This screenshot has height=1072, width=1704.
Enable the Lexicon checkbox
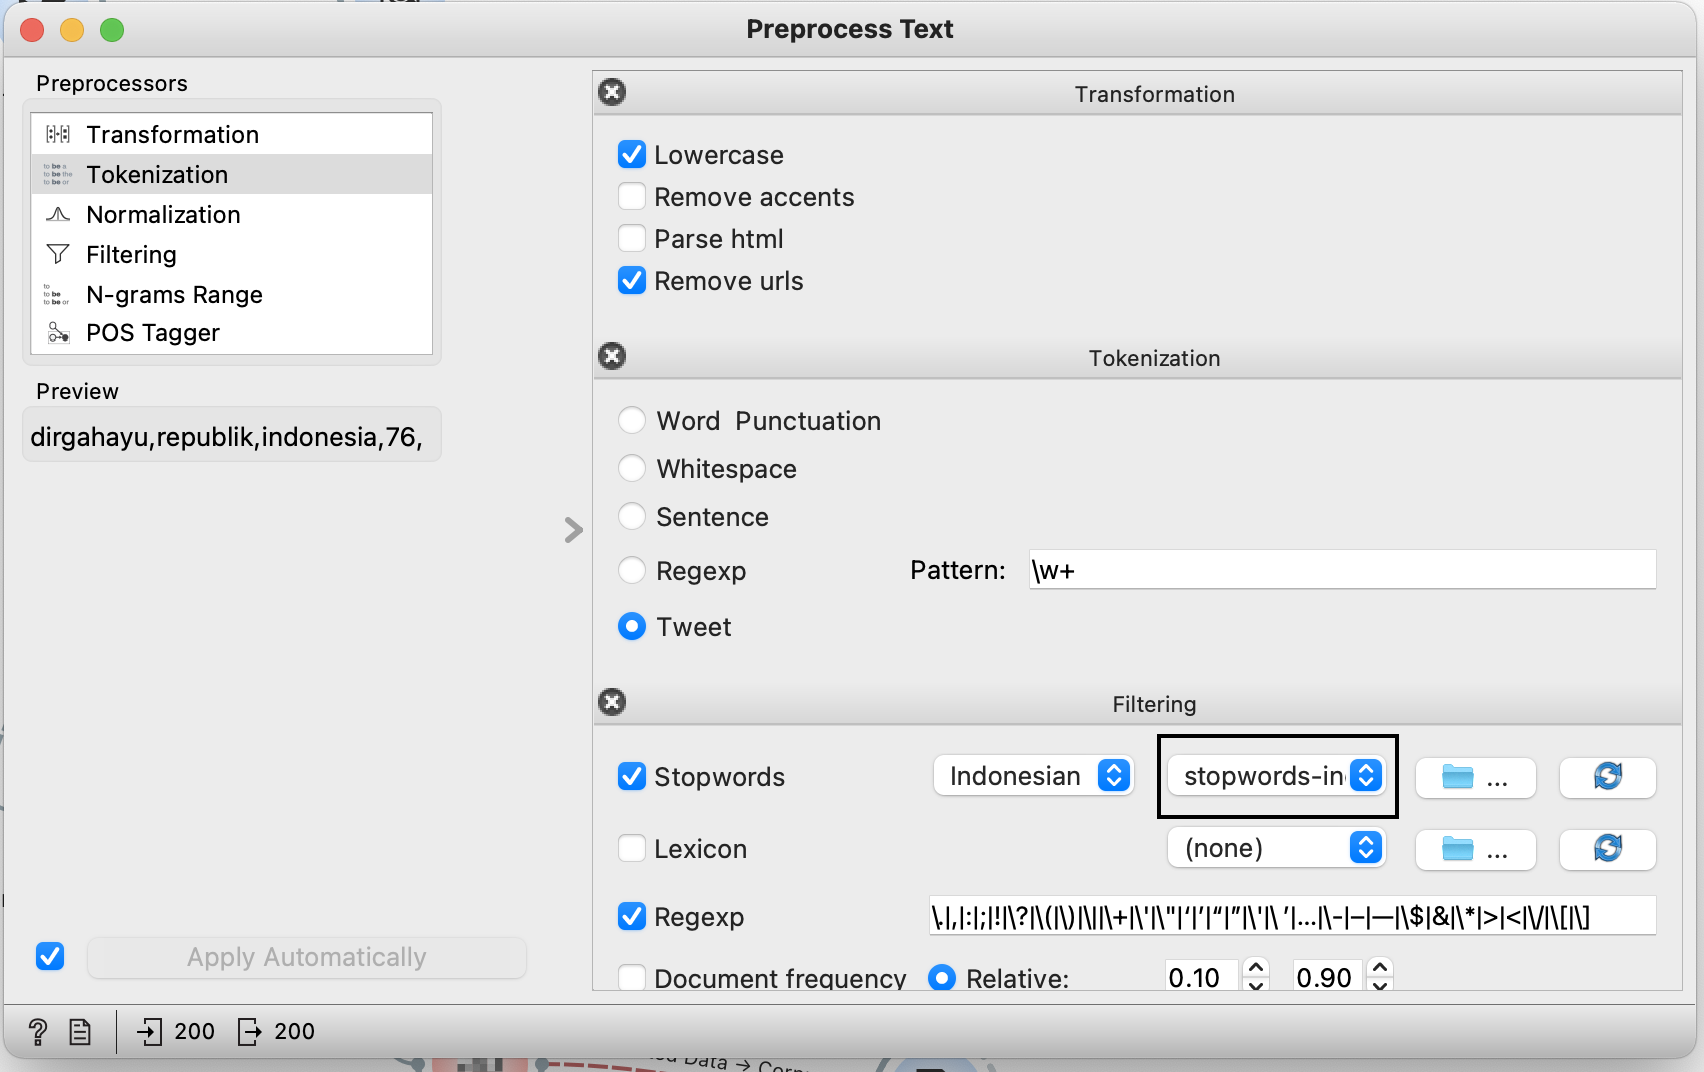[x=632, y=848]
